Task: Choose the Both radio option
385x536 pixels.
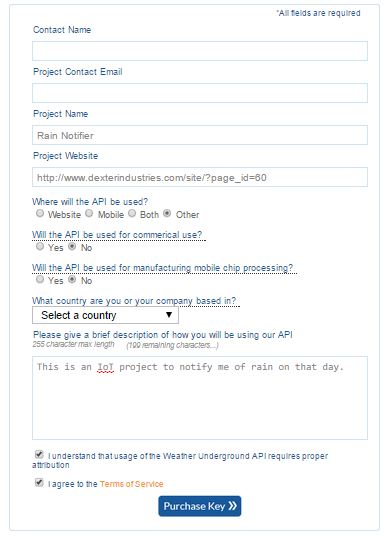Action: pos(132,213)
